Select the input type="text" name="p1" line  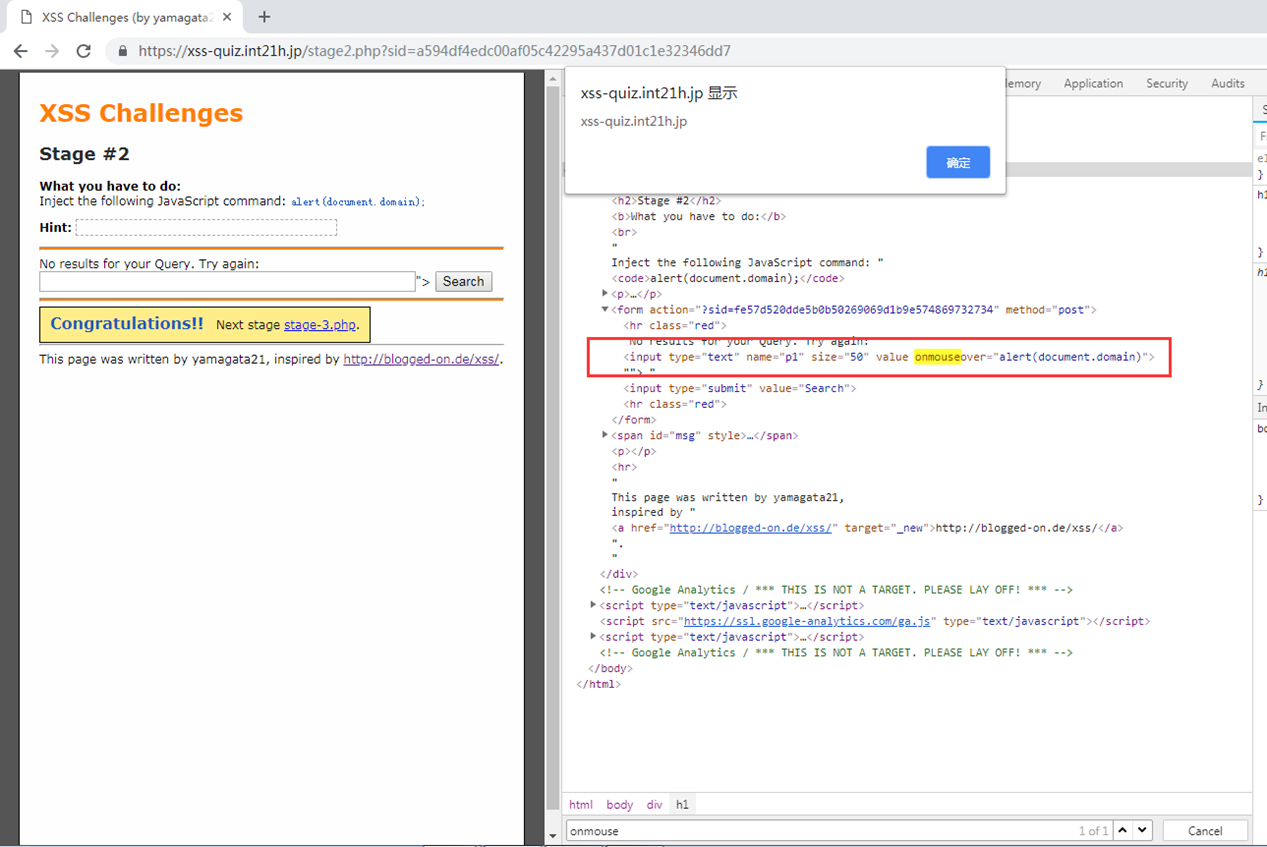click(x=889, y=357)
